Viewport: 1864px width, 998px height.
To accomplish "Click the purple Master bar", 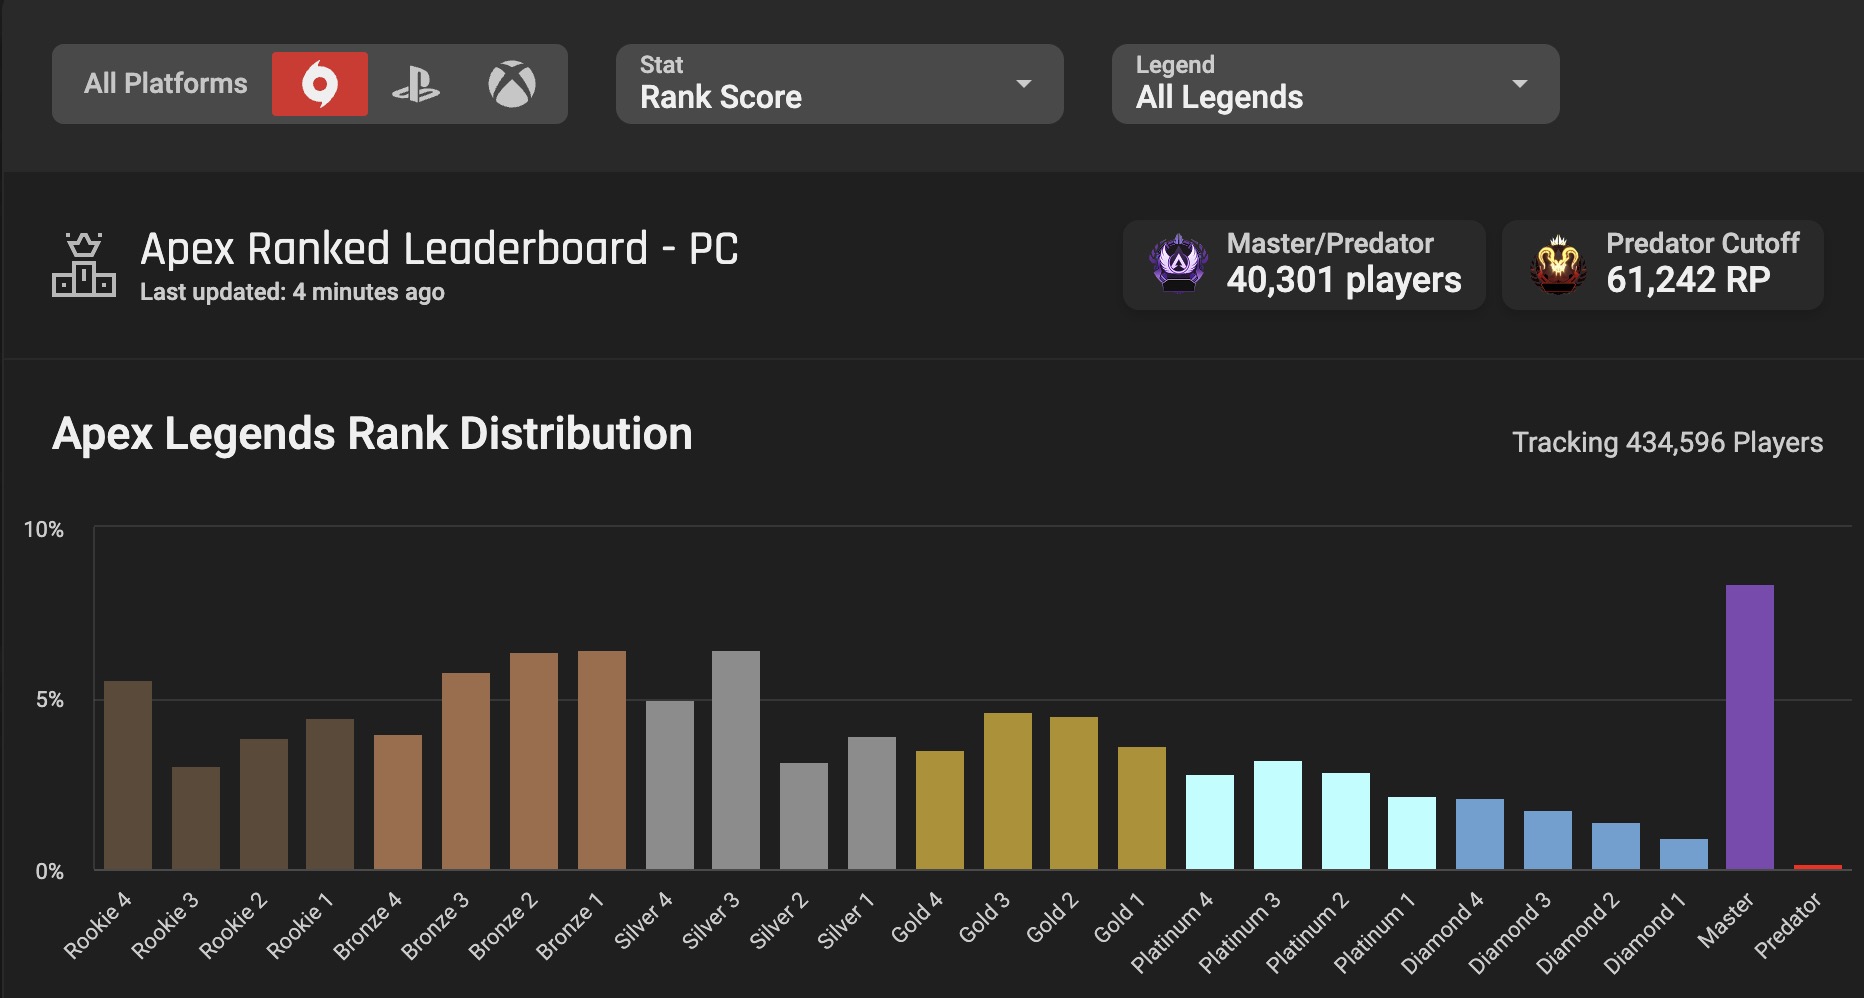I will pyautogui.click(x=1749, y=727).
